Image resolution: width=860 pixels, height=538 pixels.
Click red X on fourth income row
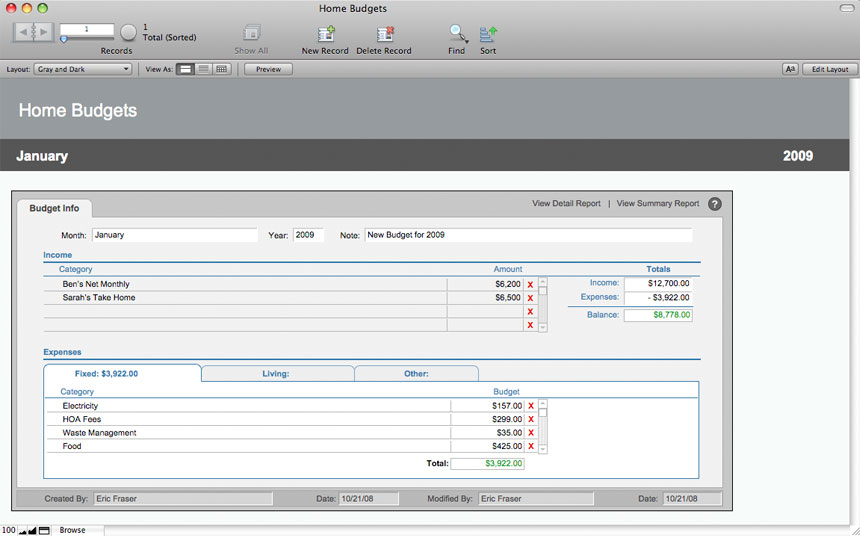pos(530,325)
